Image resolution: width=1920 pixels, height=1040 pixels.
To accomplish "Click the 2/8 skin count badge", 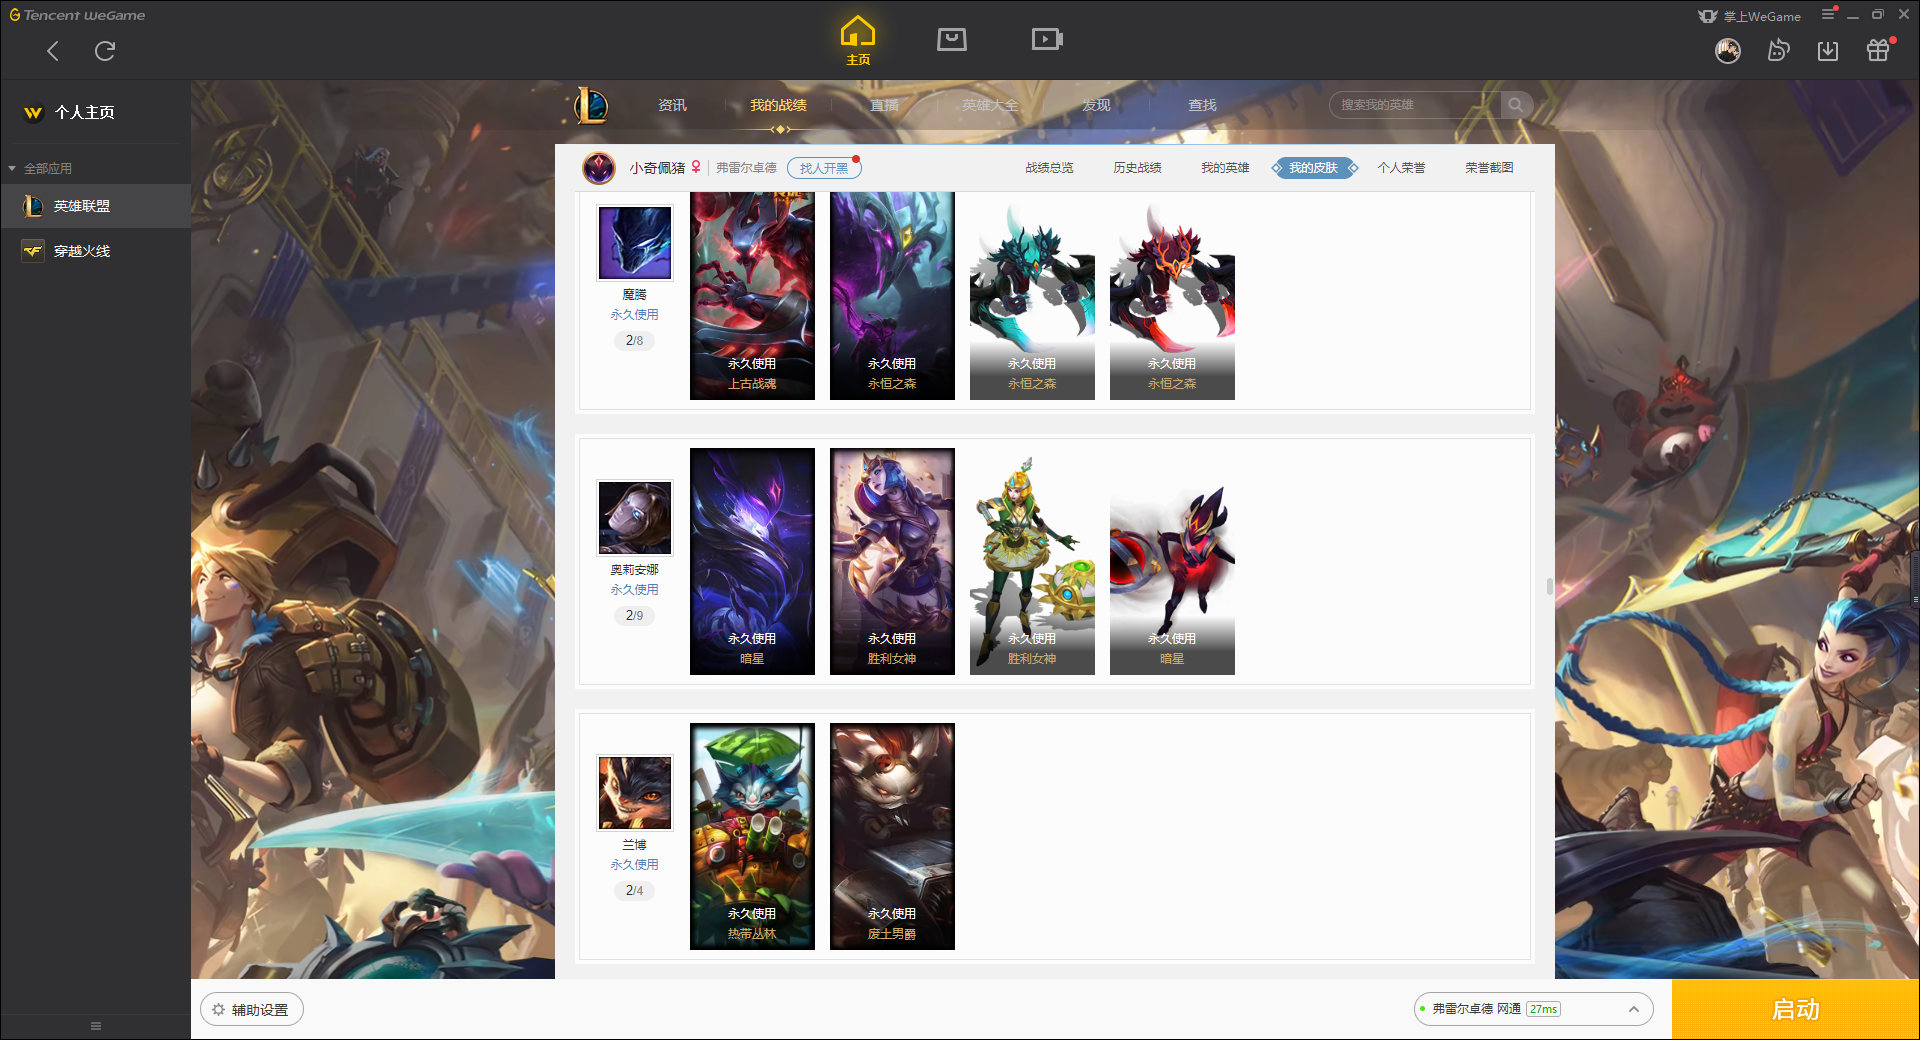I will click(634, 341).
